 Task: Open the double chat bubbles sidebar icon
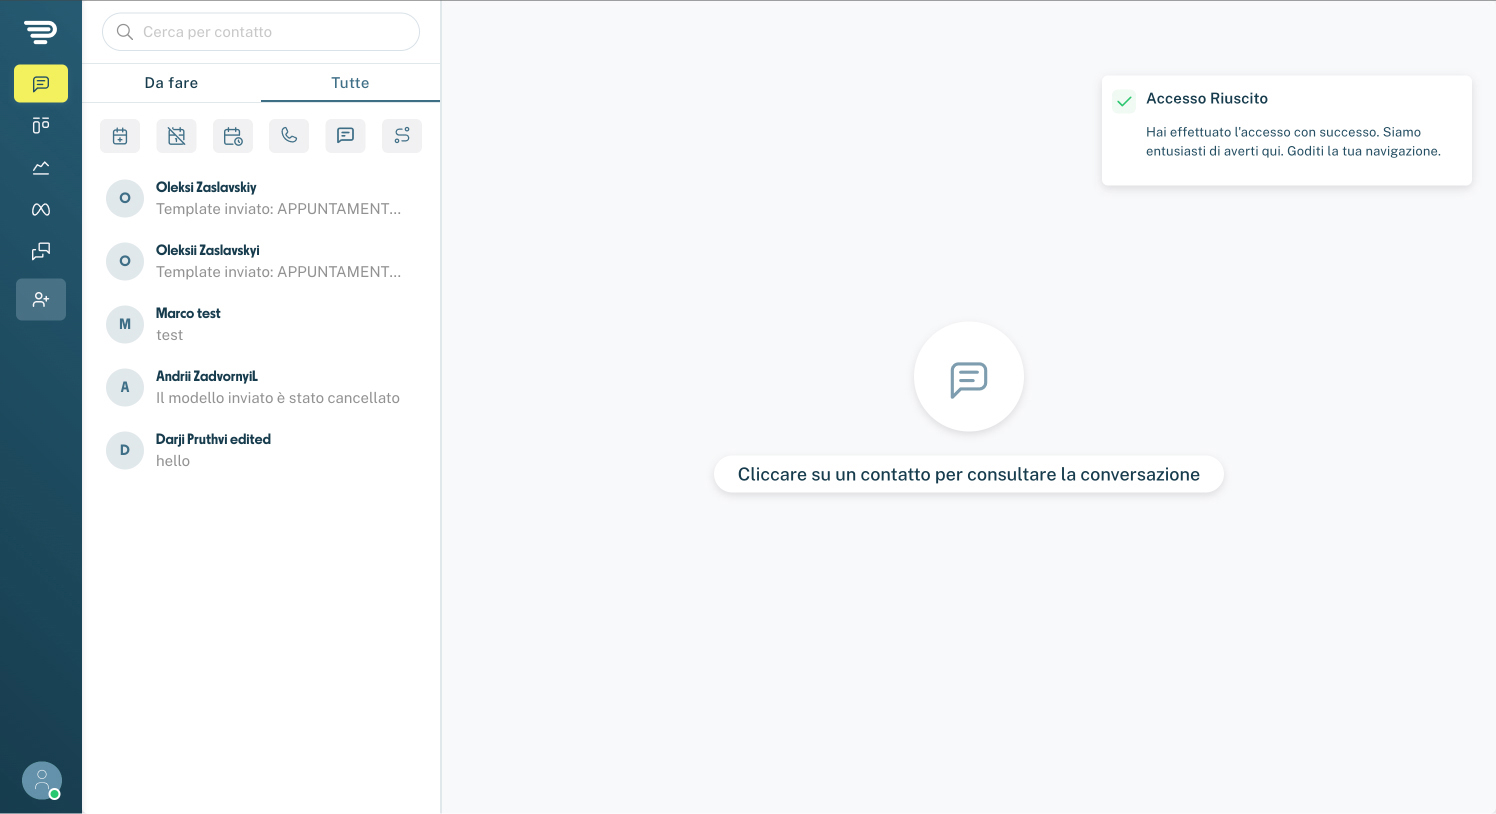coord(41,251)
